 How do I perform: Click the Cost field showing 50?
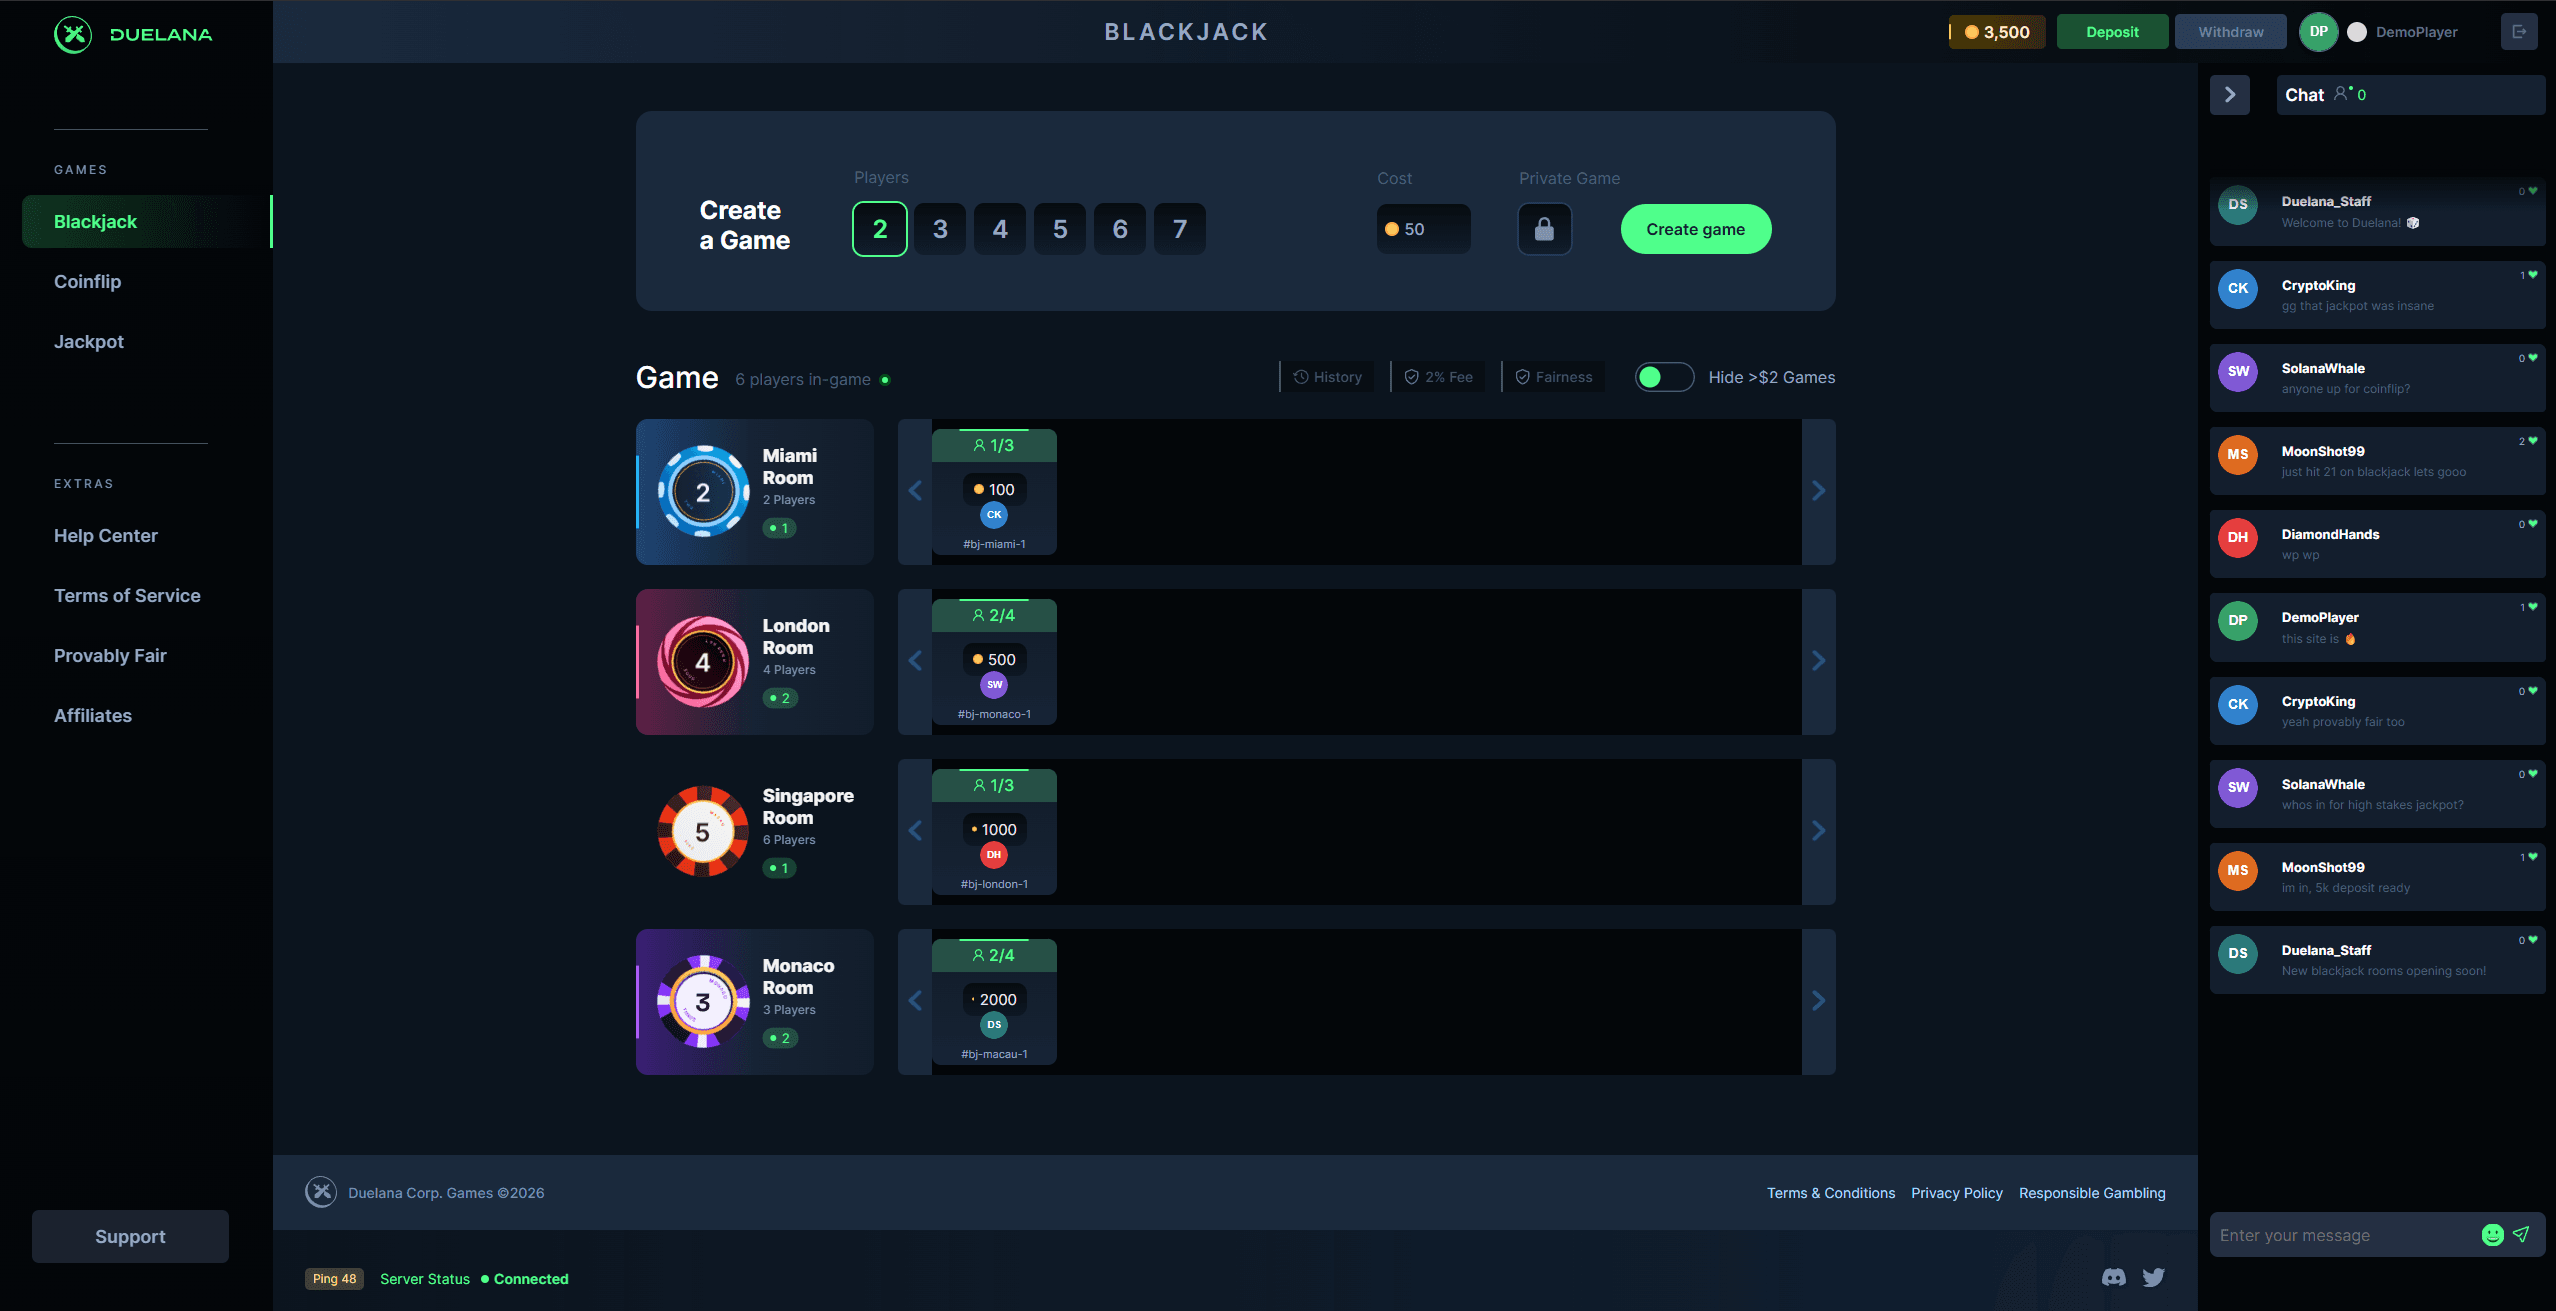click(1424, 229)
